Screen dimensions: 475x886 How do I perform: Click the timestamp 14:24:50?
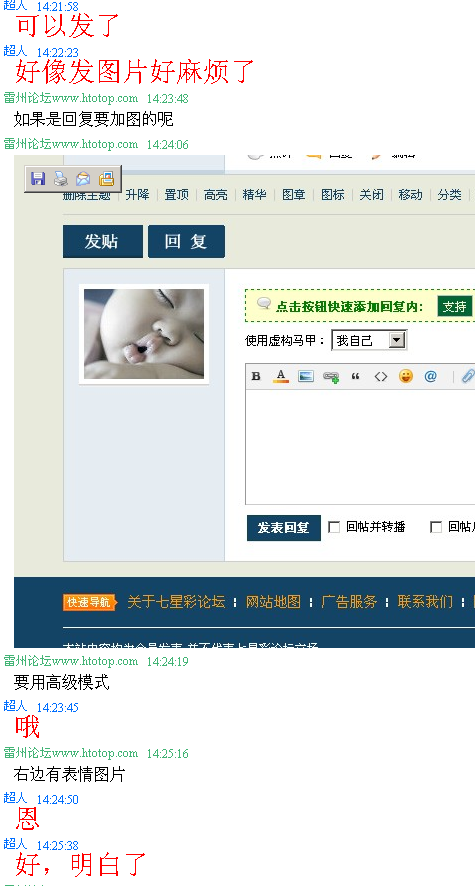pyautogui.click(x=58, y=799)
